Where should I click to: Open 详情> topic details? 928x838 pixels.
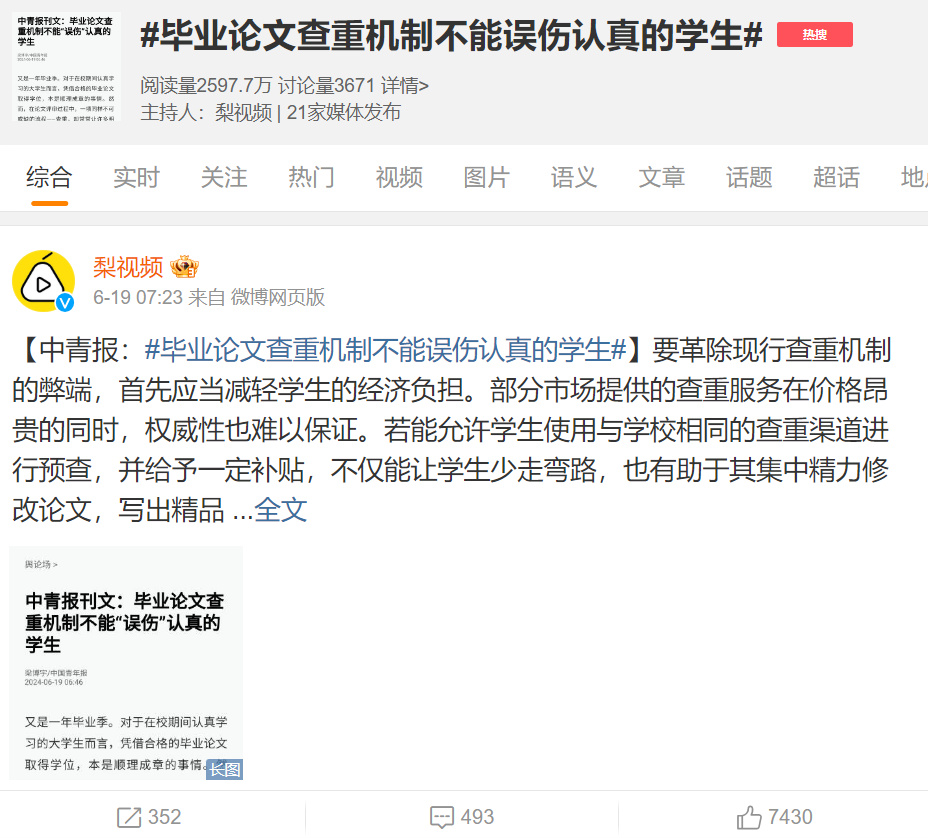pyautogui.click(x=404, y=86)
